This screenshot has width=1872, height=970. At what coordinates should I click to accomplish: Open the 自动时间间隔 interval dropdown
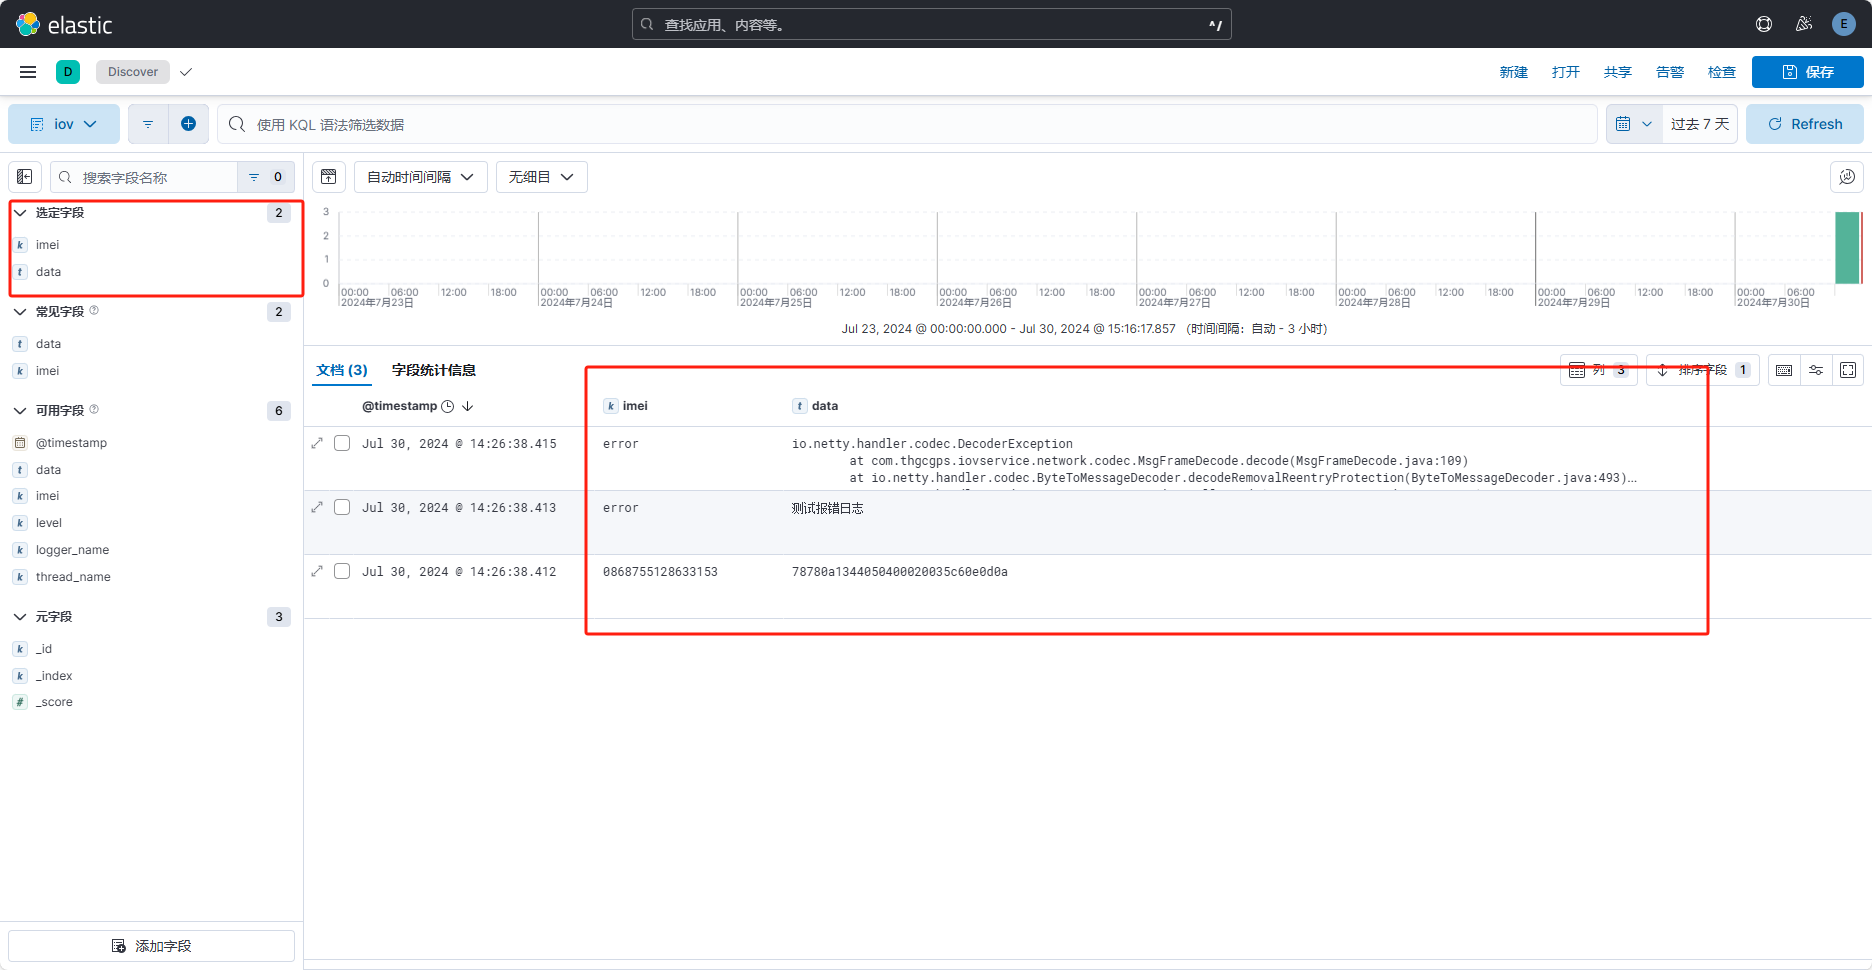pos(420,177)
